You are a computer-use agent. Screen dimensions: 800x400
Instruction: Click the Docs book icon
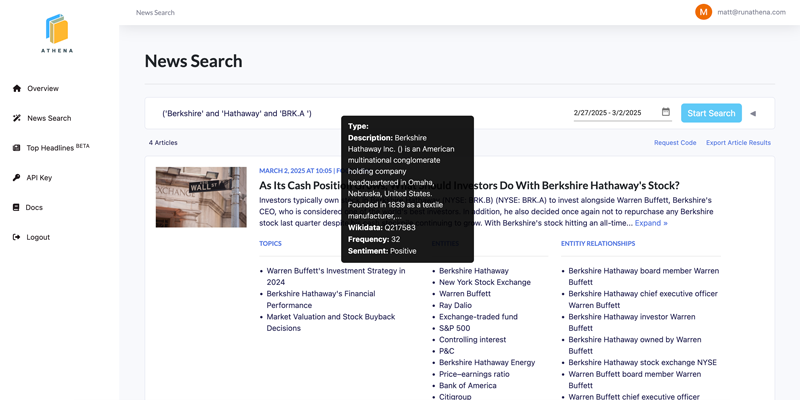point(16,207)
